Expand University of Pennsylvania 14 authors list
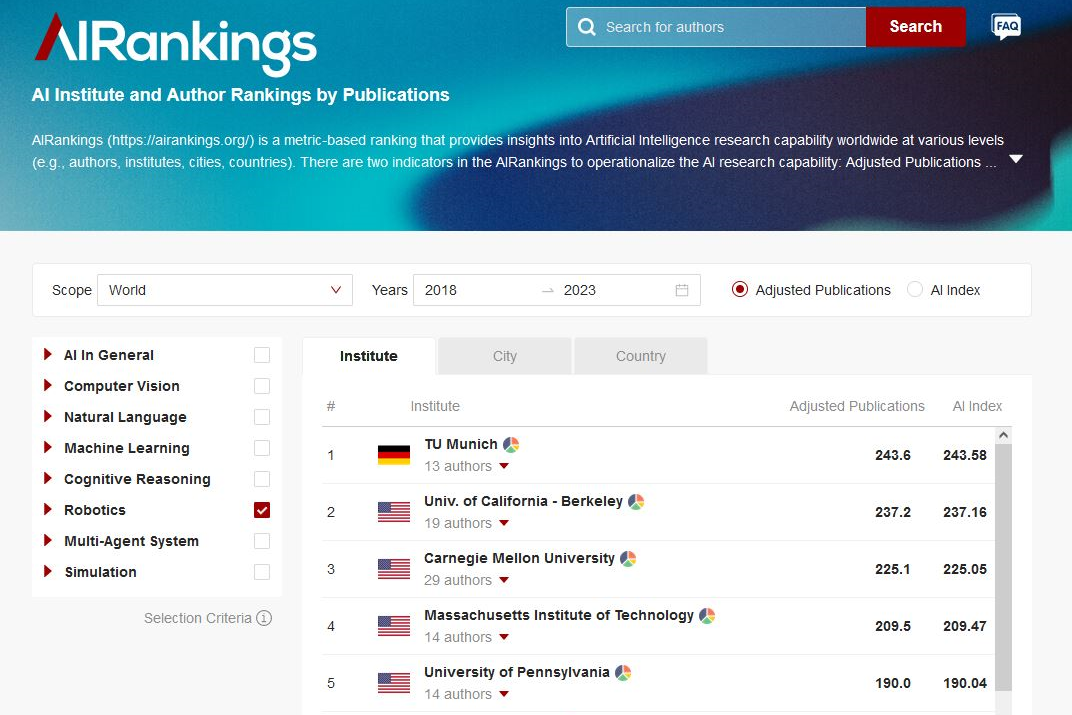The height and width of the screenshot is (715, 1072). click(504, 694)
